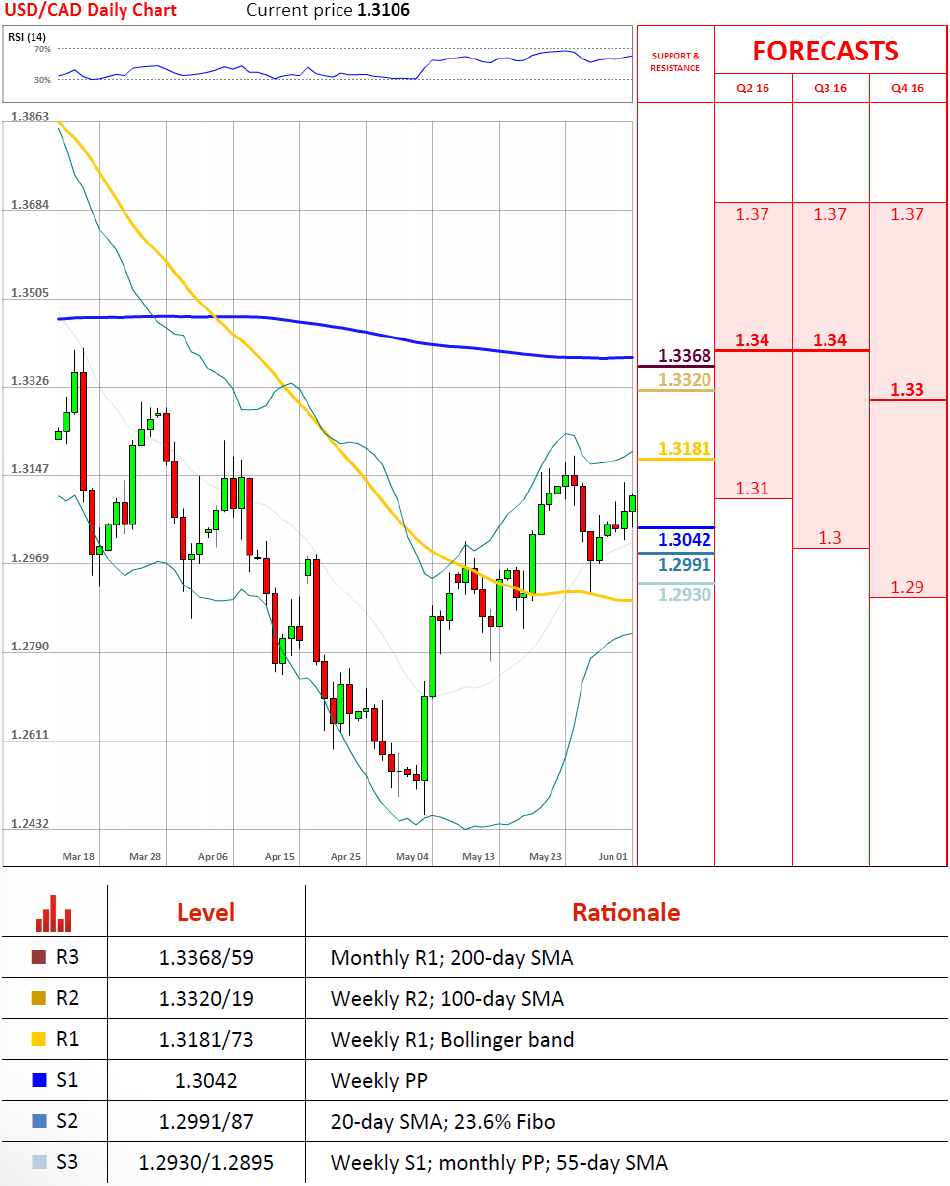Click the R3 row label
This screenshot has height=1186, width=950.
[x=67, y=957]
